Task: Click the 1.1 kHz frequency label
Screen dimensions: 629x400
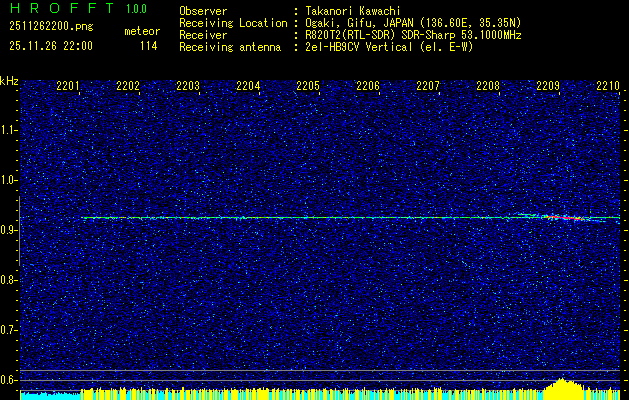Action: click(9, 130)
